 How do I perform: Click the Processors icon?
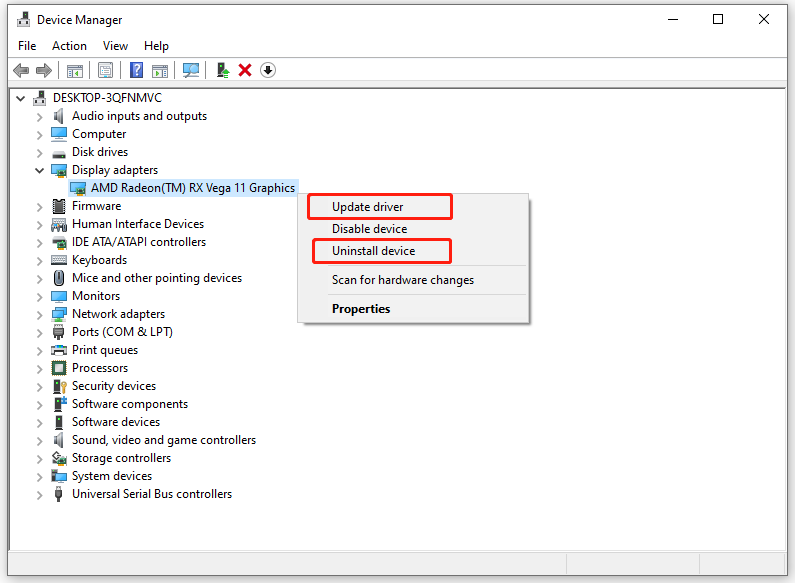point(59,368)
